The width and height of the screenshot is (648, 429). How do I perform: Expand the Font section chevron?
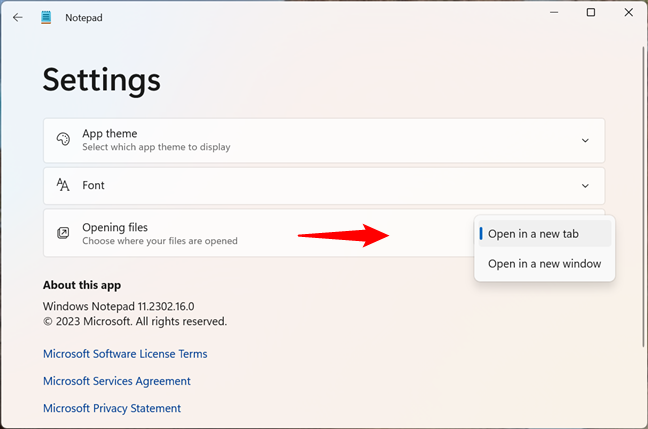point(585,186)
